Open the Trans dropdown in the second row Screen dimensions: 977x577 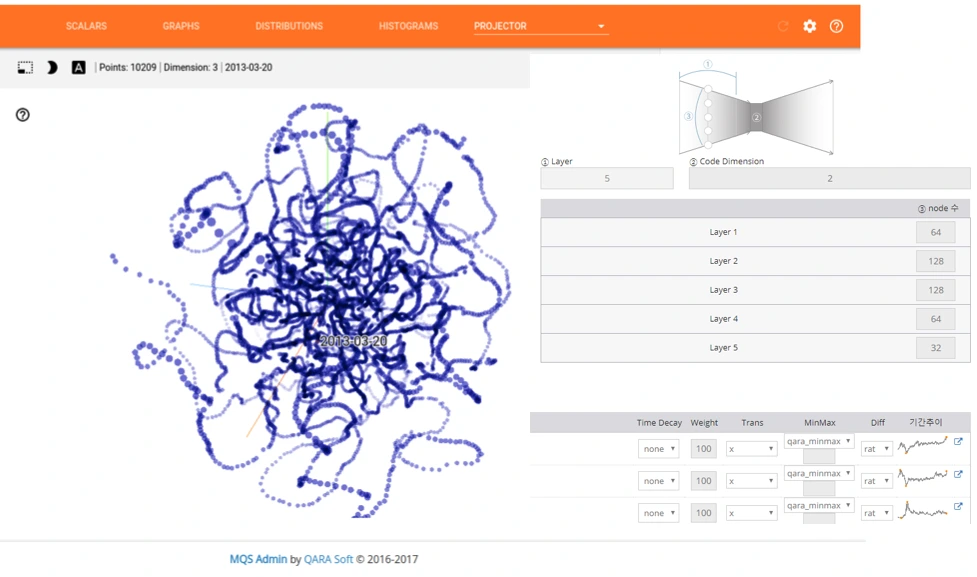751,481
